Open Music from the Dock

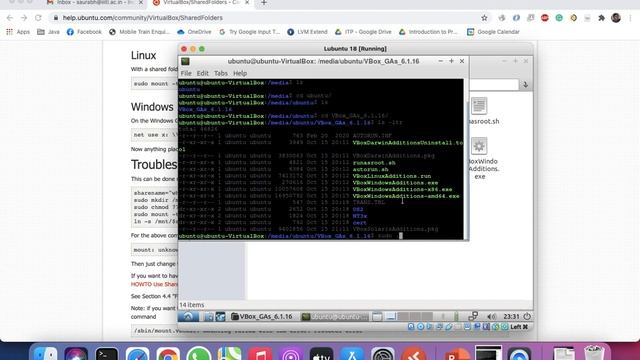pos(260,354)
